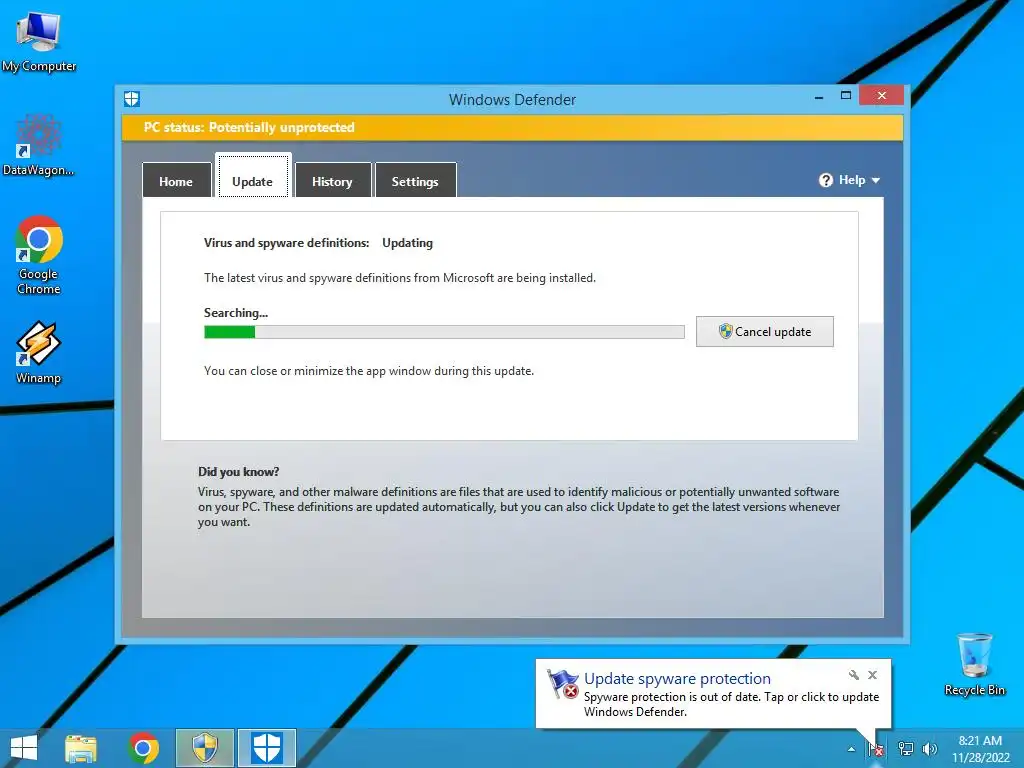1024x768 pixels.
Task: Open the Winamp desktop shortcut
Action: coord(39,352)
